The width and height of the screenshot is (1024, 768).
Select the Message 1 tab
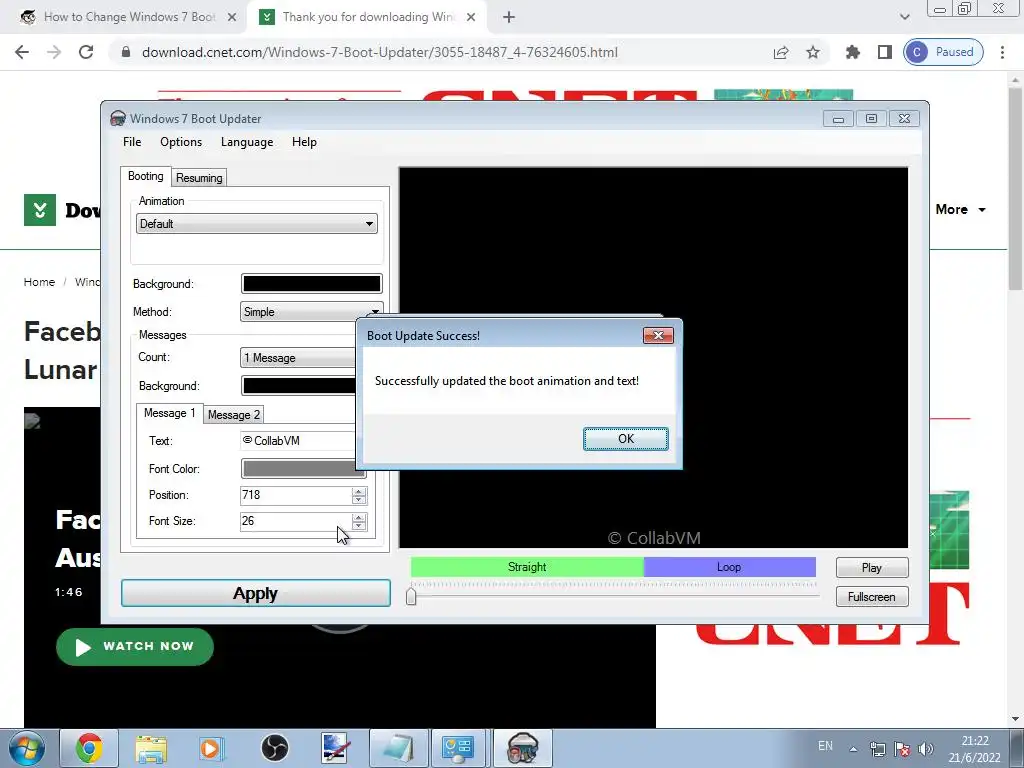pos(169,413)
